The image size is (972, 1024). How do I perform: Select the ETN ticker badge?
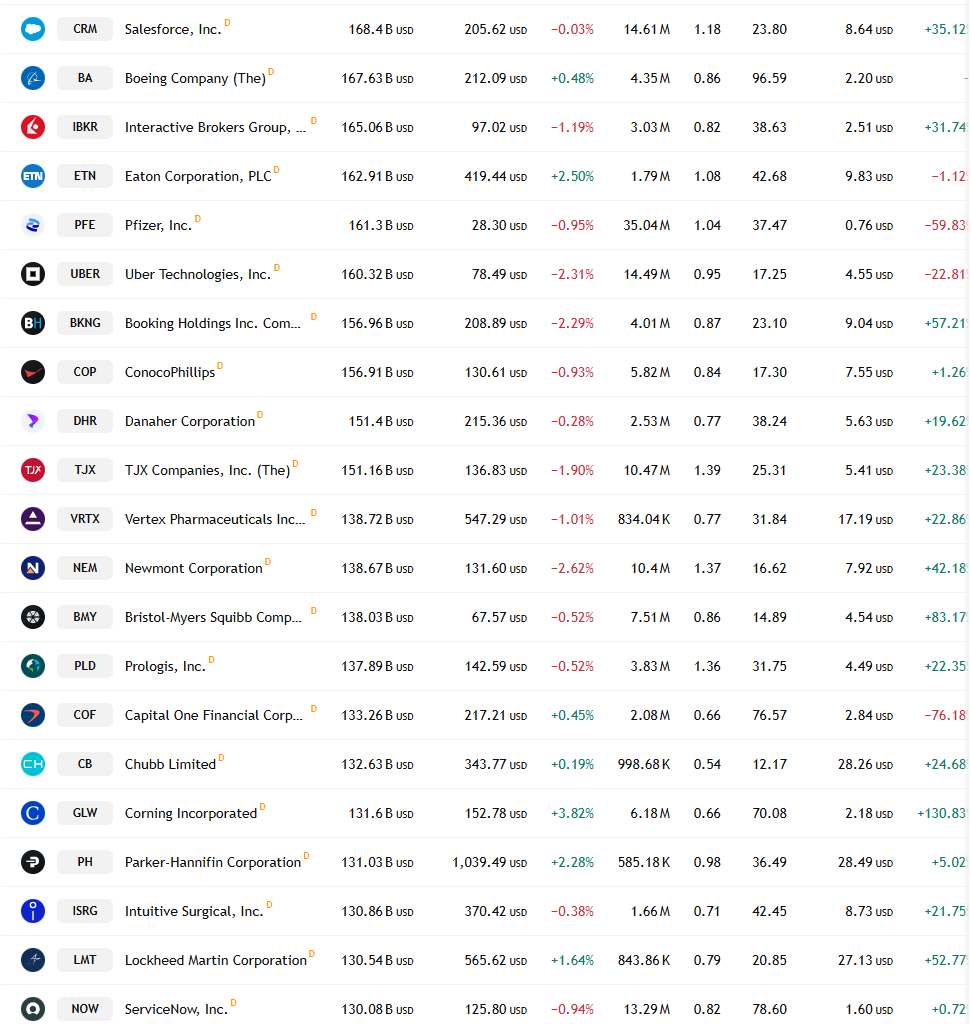pos(85,176)
